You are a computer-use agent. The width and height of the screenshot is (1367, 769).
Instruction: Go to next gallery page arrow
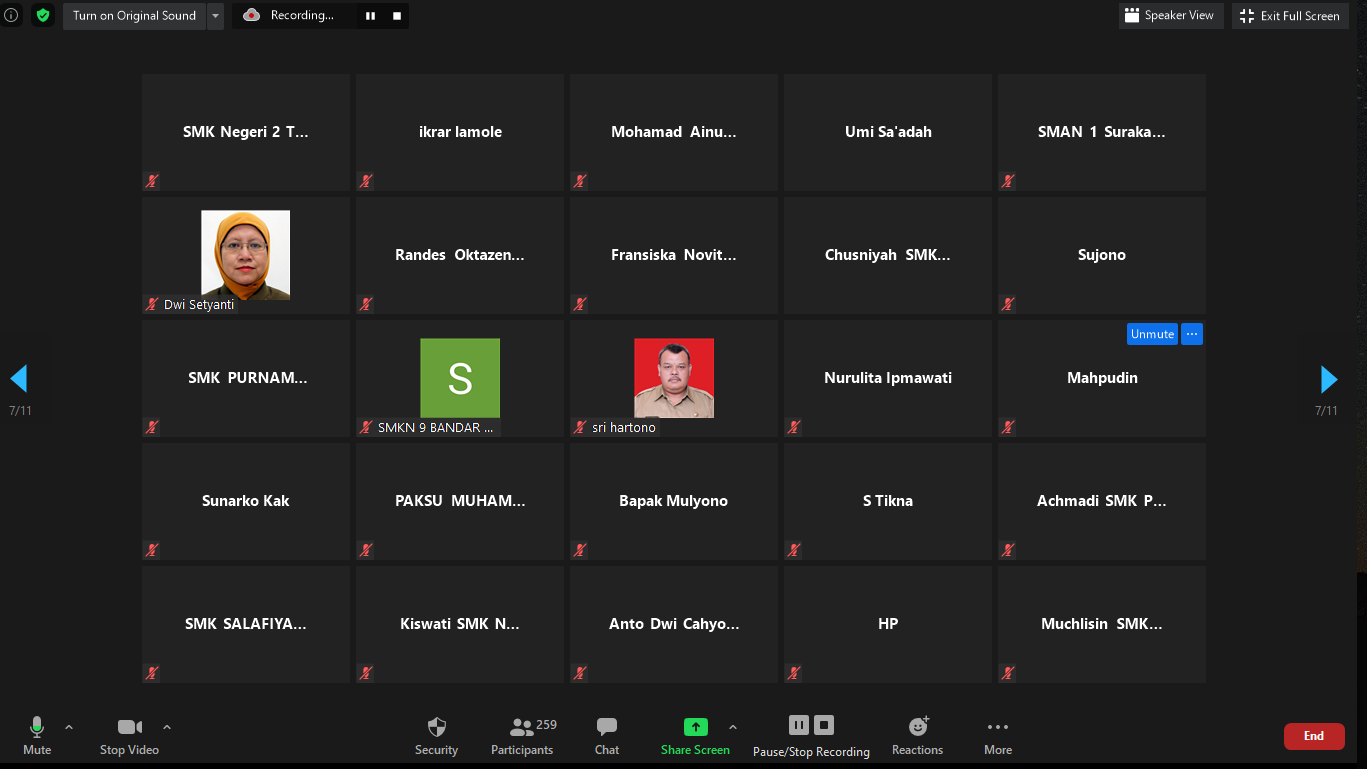tap(1328, 379)
